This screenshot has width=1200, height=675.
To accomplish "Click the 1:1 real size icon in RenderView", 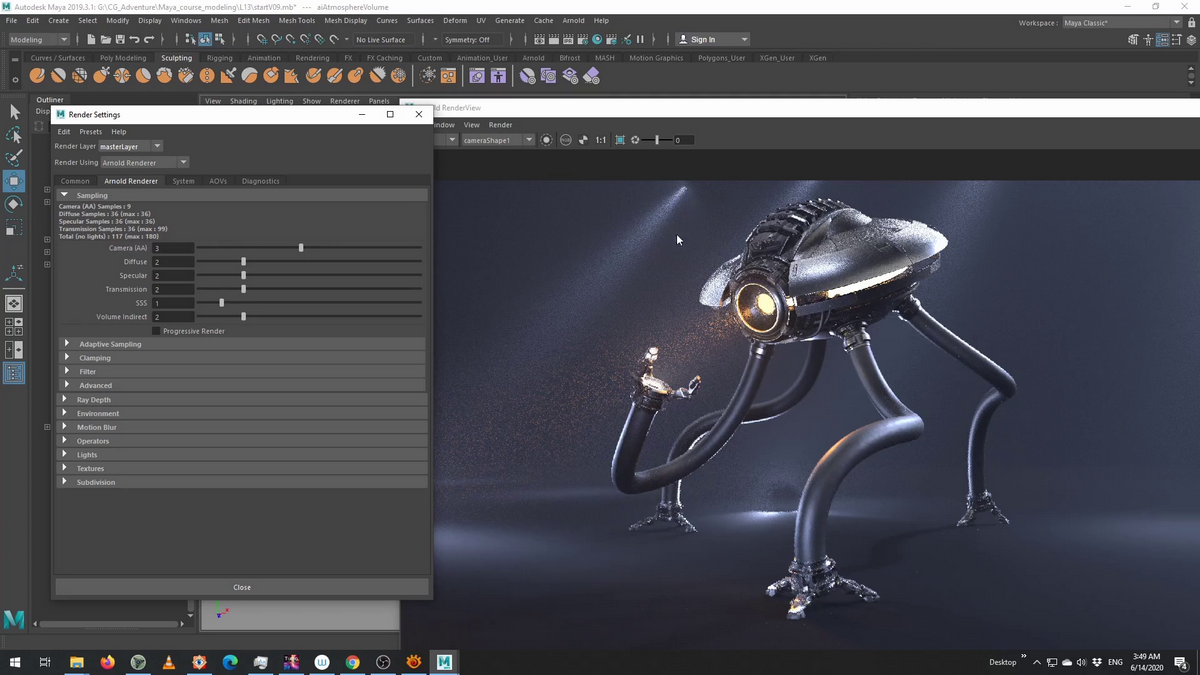I will [601, 140].
